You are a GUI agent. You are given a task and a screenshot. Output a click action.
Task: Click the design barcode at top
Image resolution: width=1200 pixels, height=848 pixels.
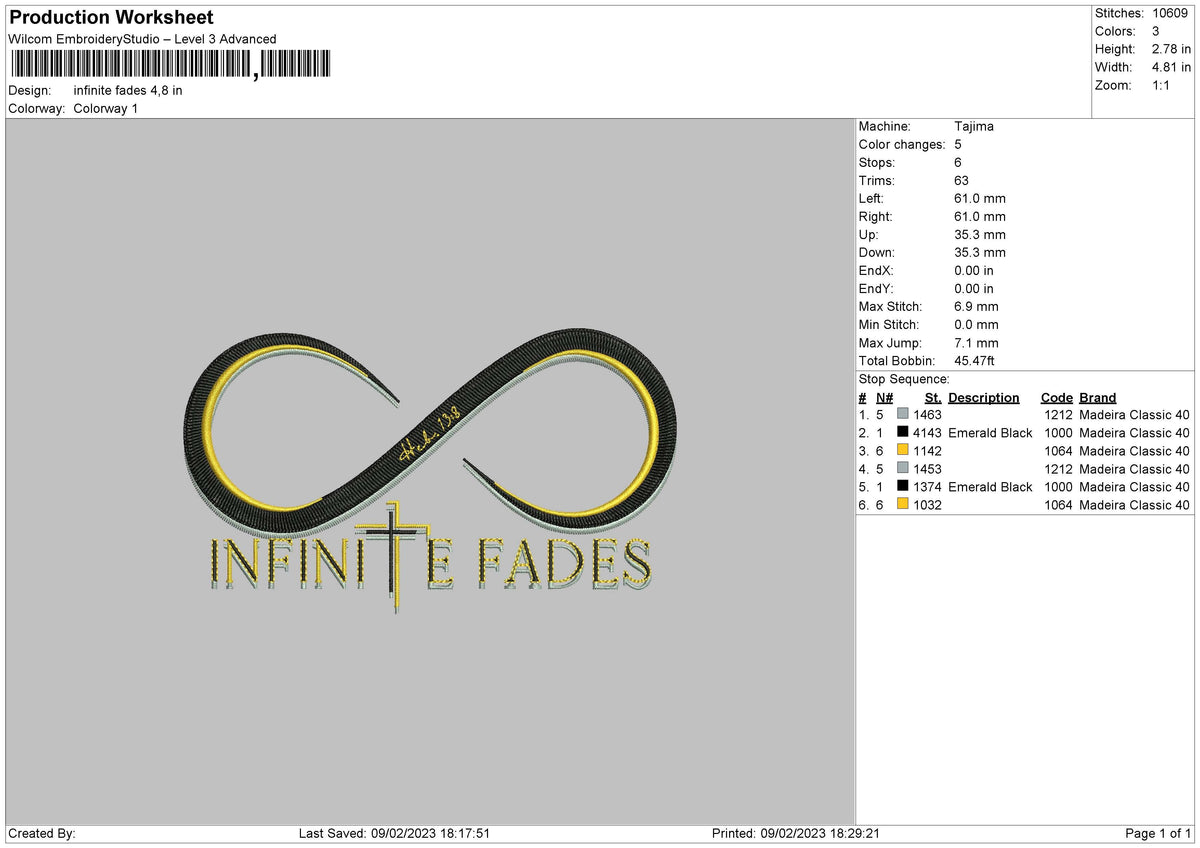point(171,65)
